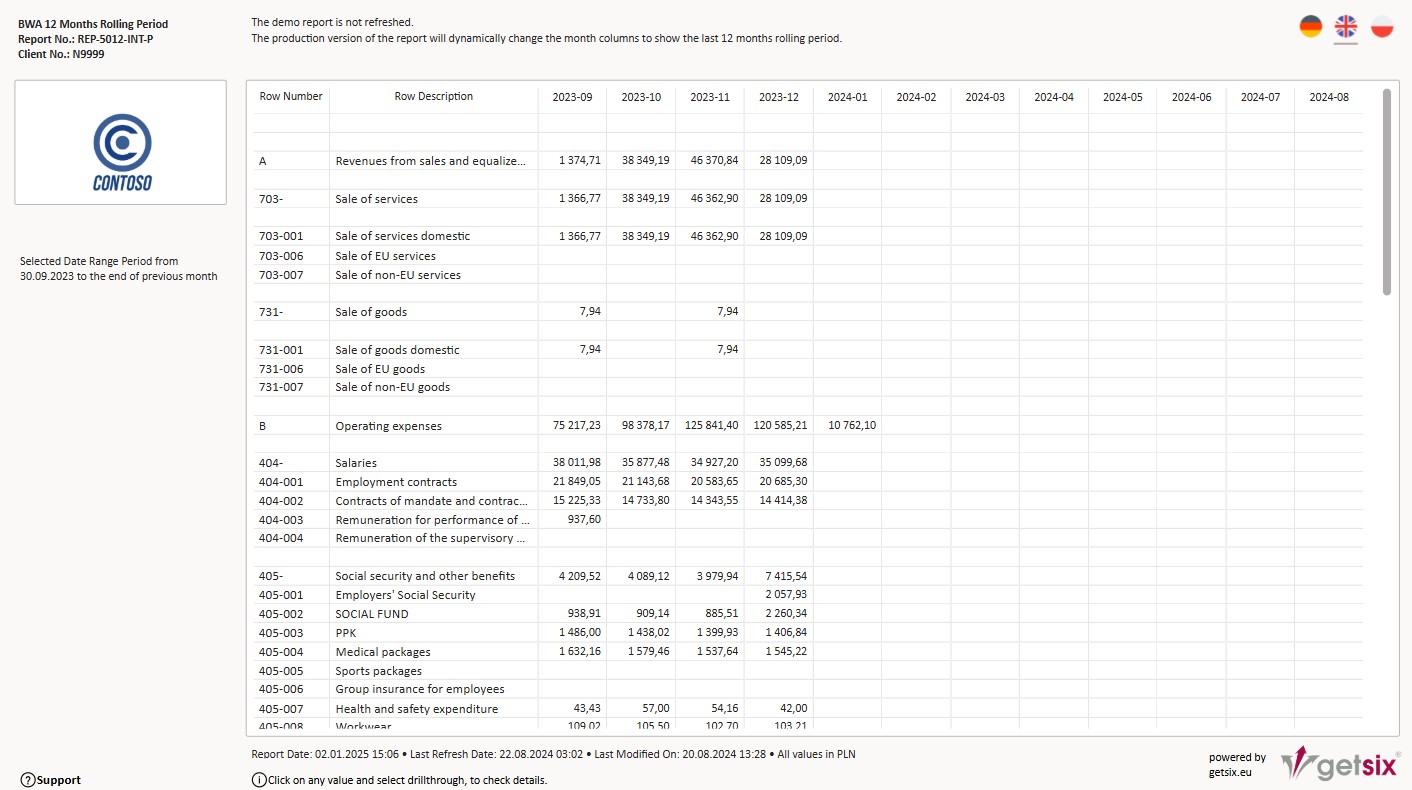This screenshot has height=790, width=1412.
Task: Select value 21 143,68 in Employment contracts
Action: click(x=645, y=482)
